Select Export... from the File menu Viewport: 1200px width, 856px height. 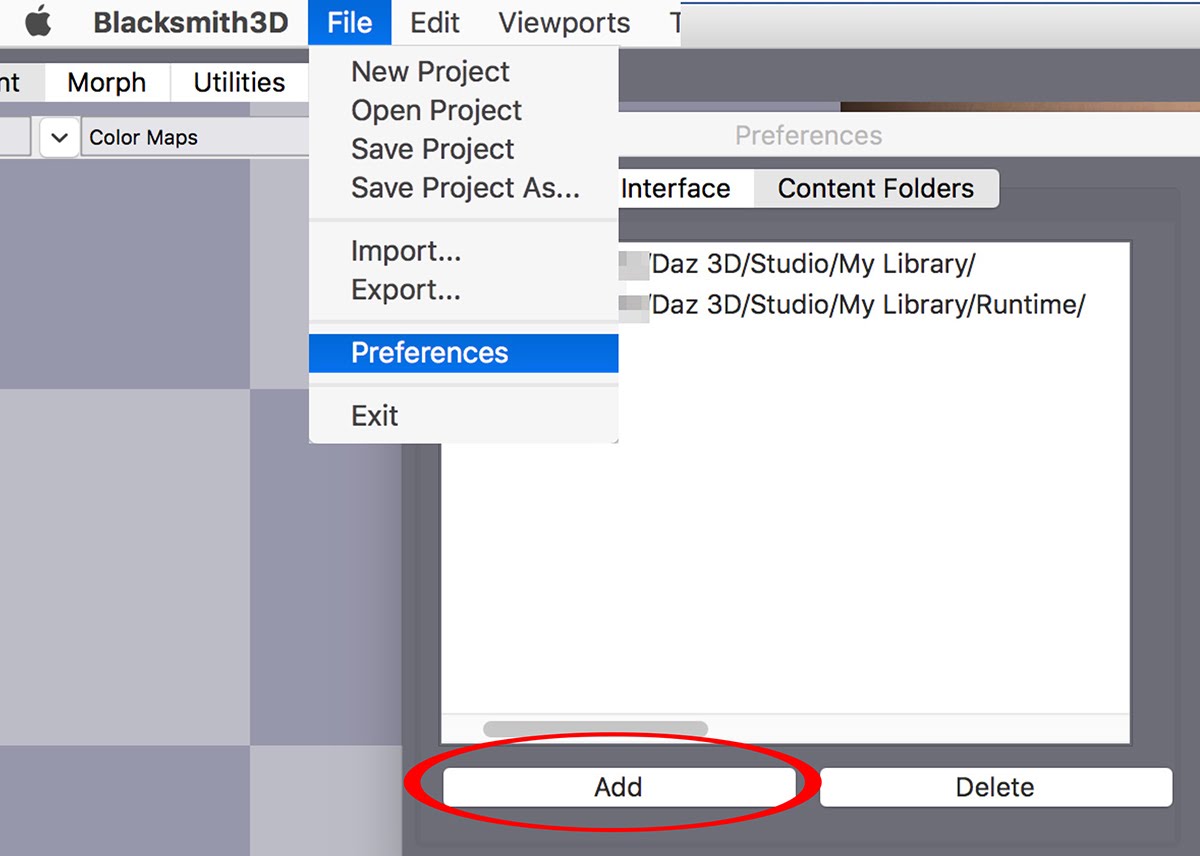pyautogui.click(x=406, y=290)
